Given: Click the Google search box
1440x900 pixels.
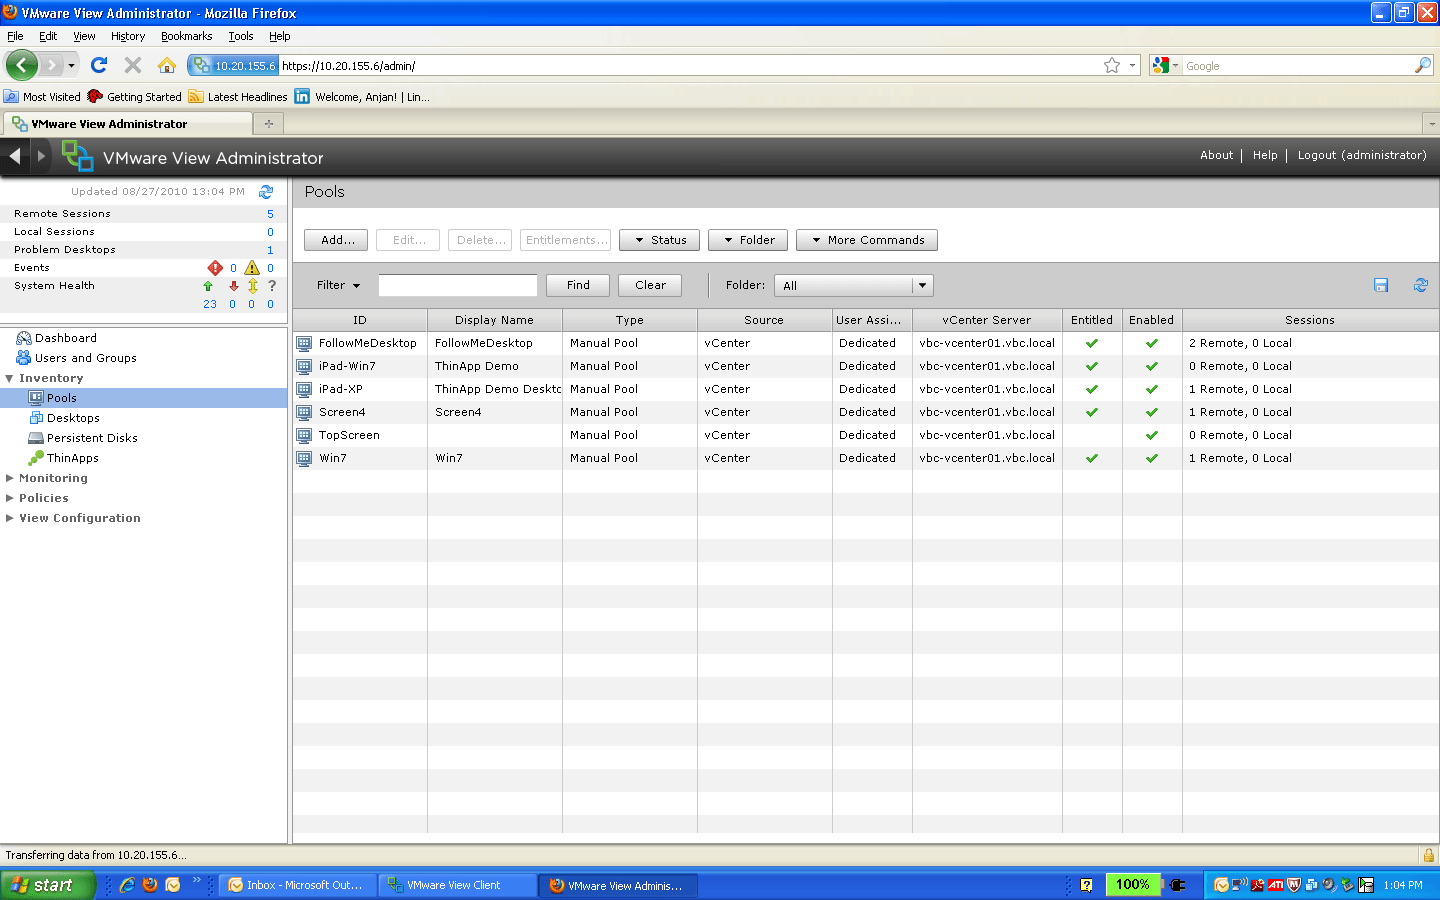Looking at the screenshot, I should pyautogui.click(x=1298, y=65).
